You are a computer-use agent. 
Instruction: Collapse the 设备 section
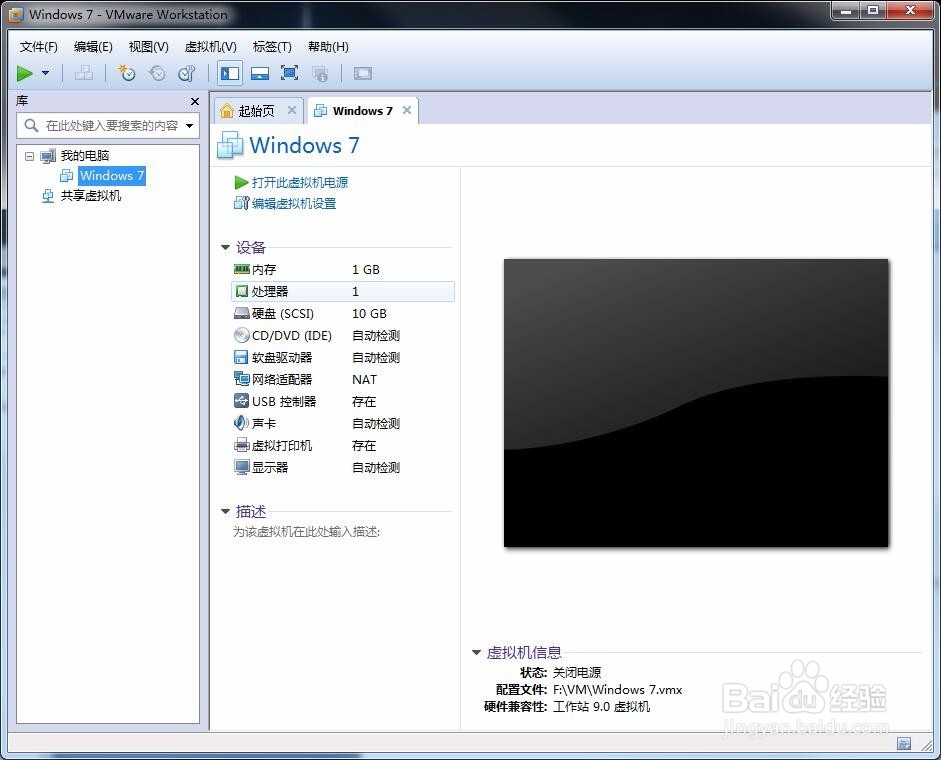coord(225,247)
